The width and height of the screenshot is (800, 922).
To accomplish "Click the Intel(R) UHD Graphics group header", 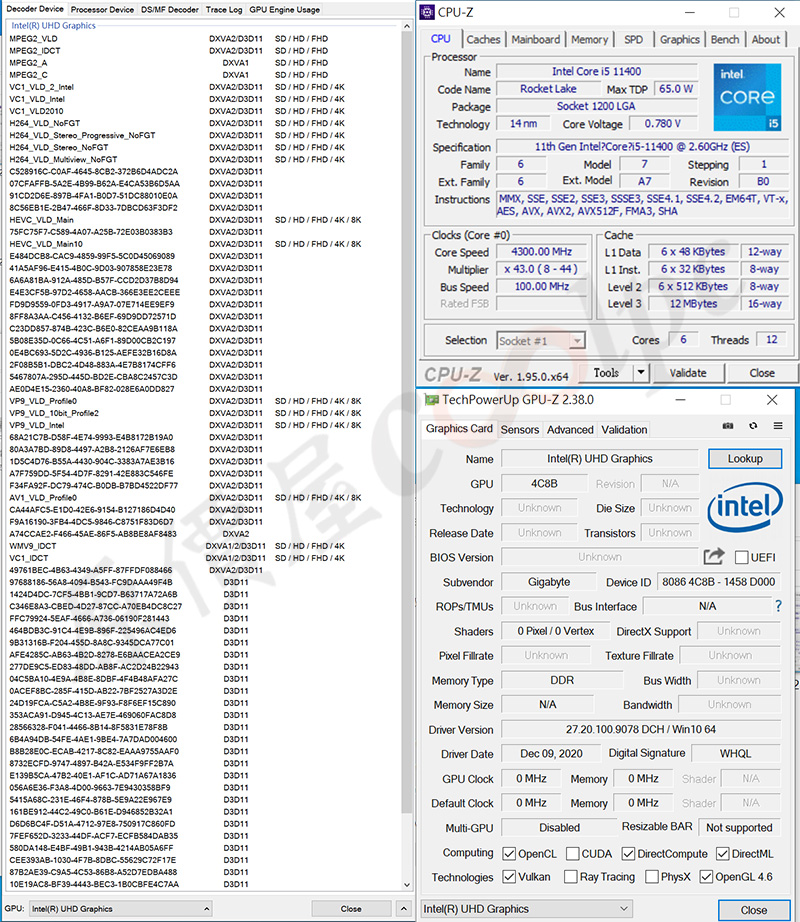I will coord(53,26).
